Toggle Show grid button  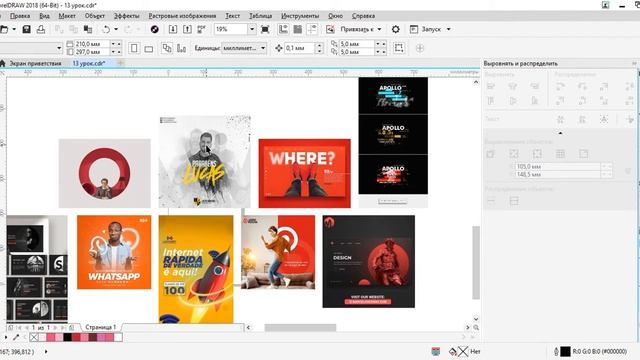point(298,29)
